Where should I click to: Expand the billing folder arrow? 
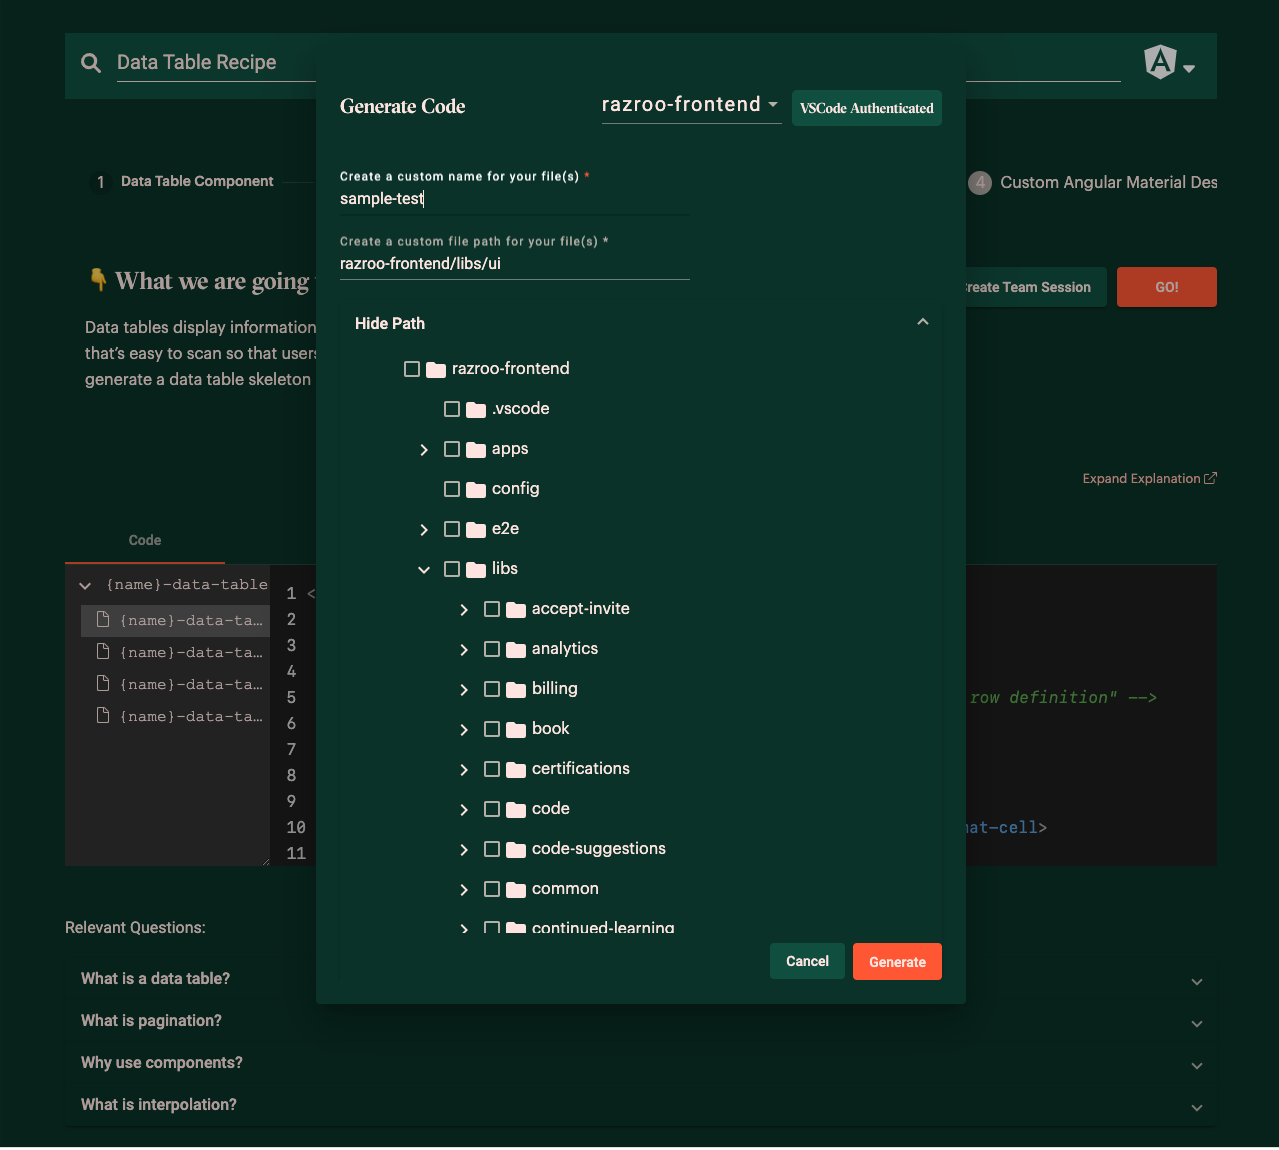(x=464, y=690)
